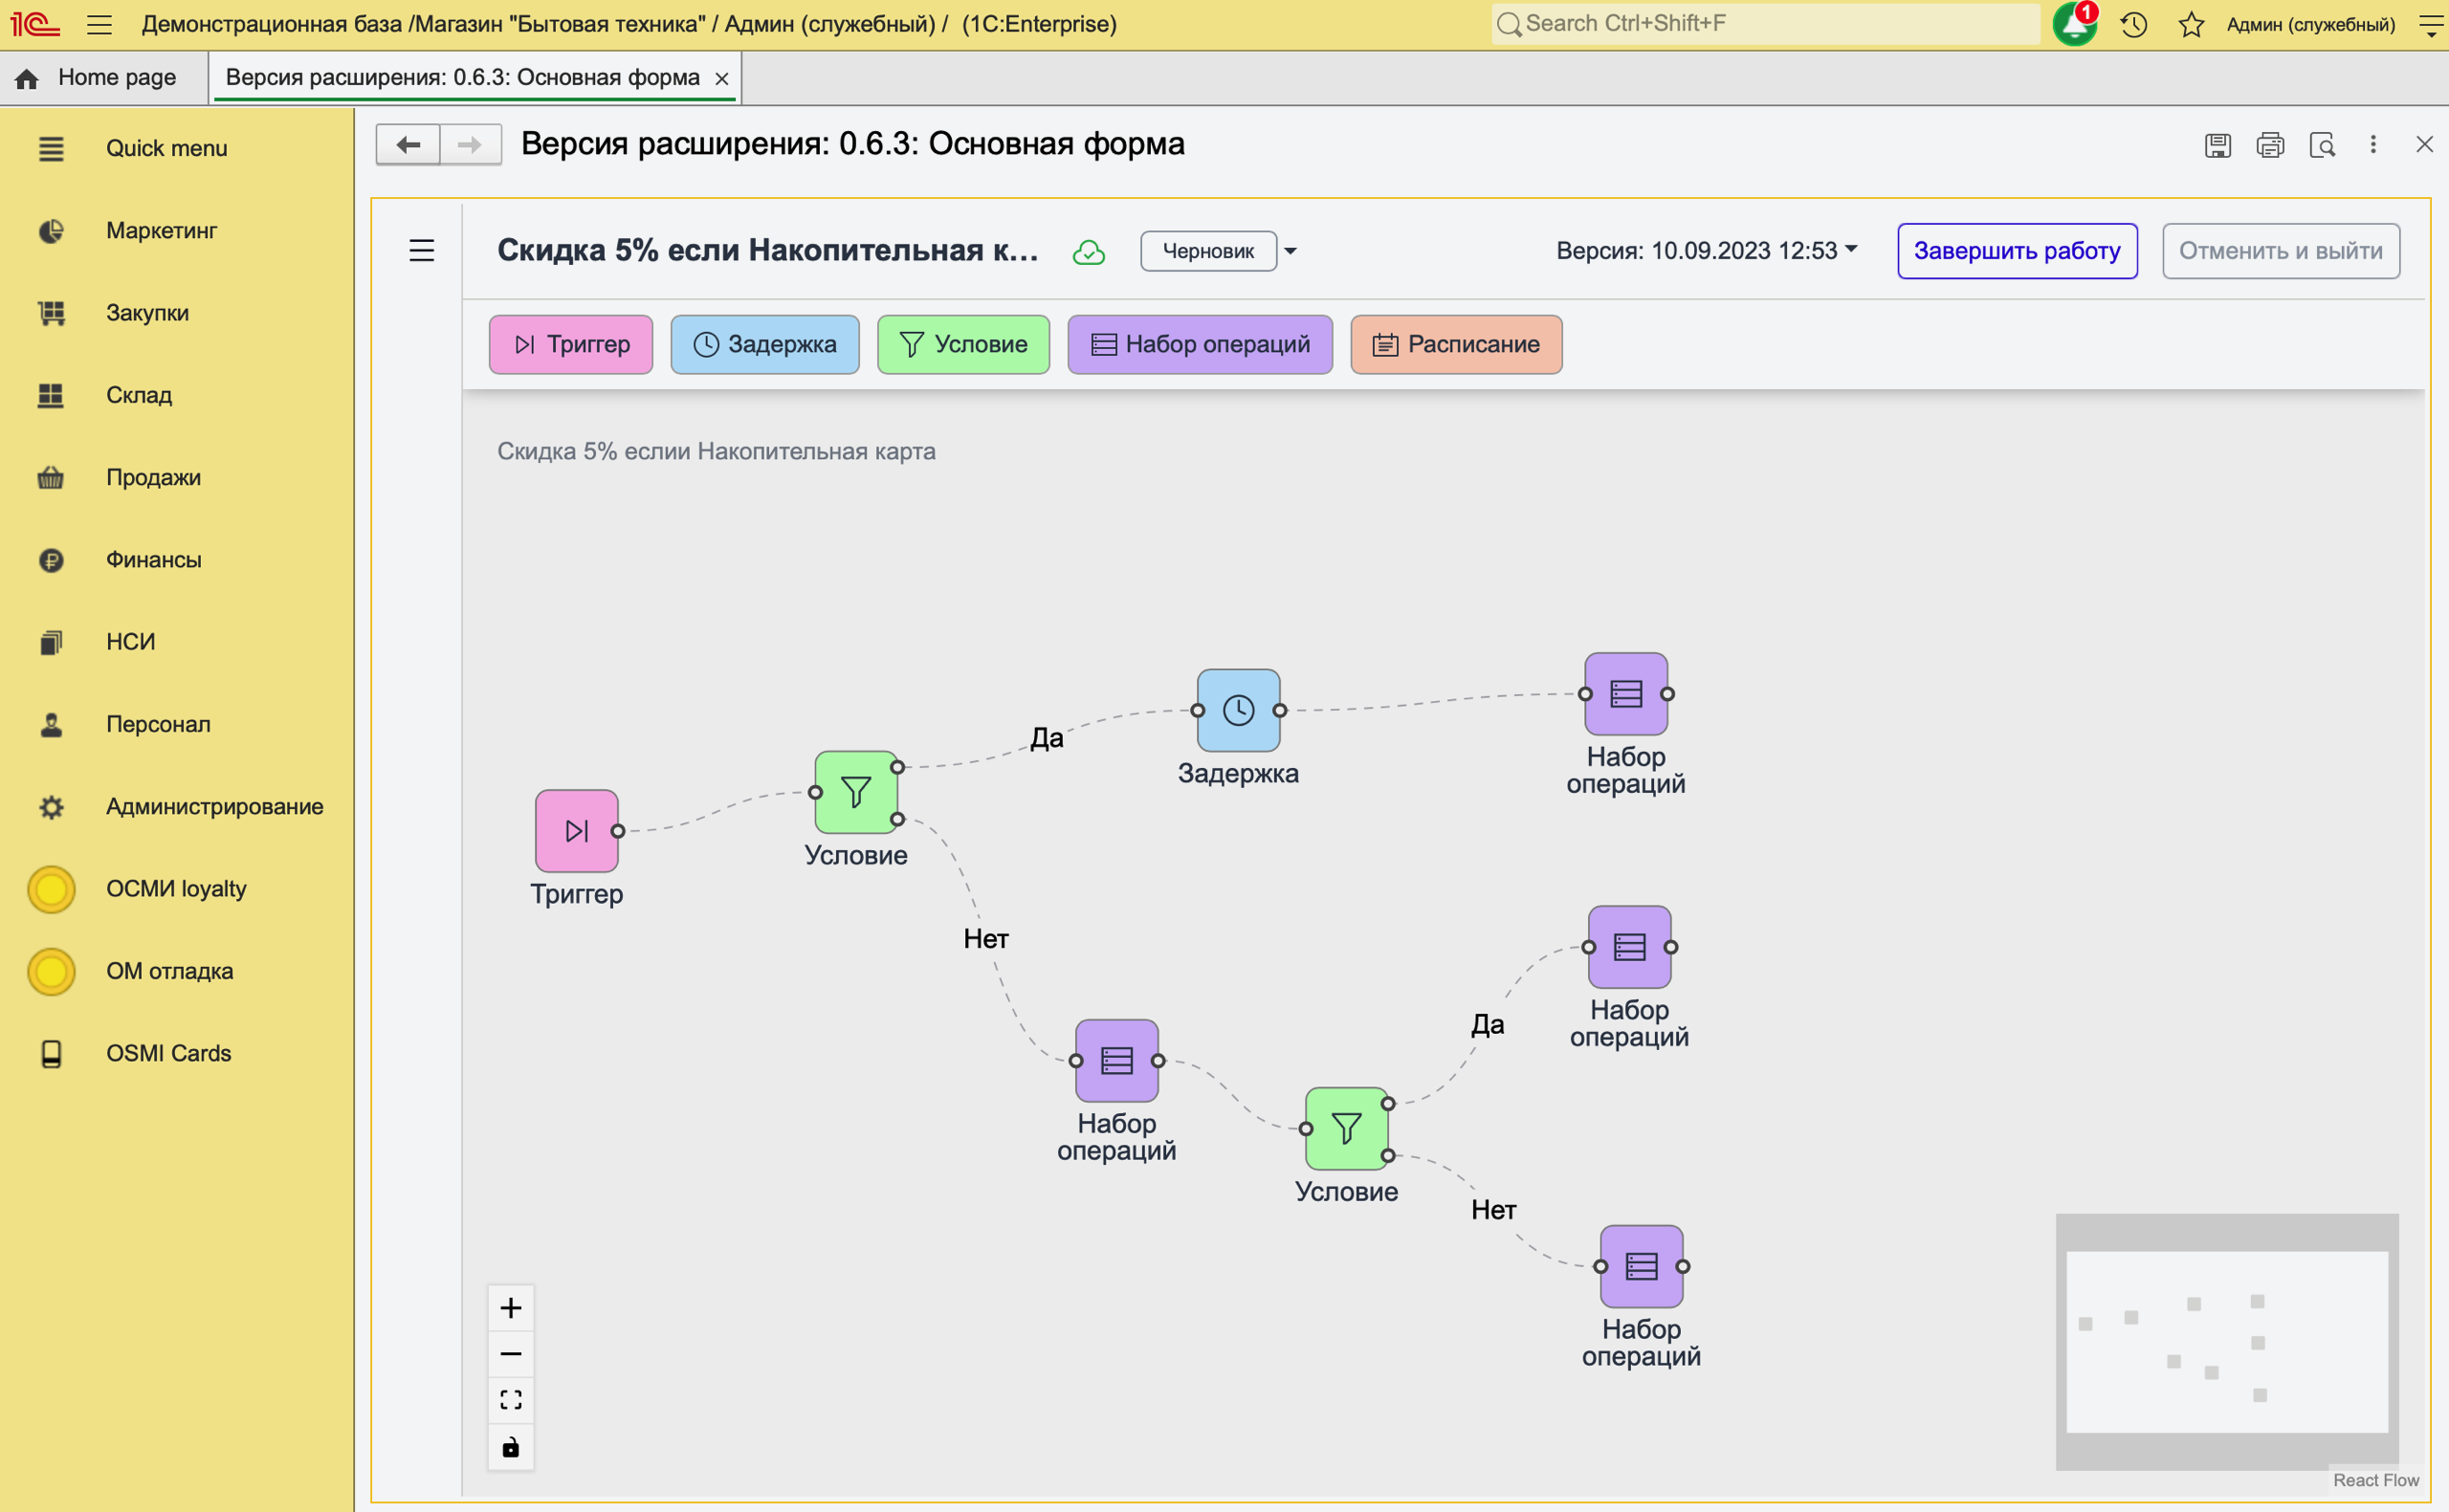The height and width of the screenshot is (1512, 2449).
Task: Fit view using the frame icon
Action: pyautogui.click(x=511, y=1400)
